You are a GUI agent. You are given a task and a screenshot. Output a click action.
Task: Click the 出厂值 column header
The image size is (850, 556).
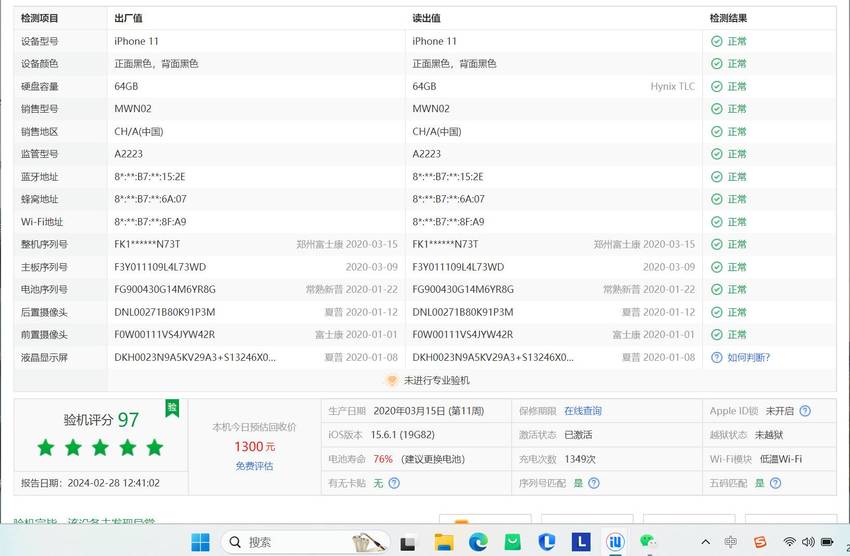tap(128, 18)
